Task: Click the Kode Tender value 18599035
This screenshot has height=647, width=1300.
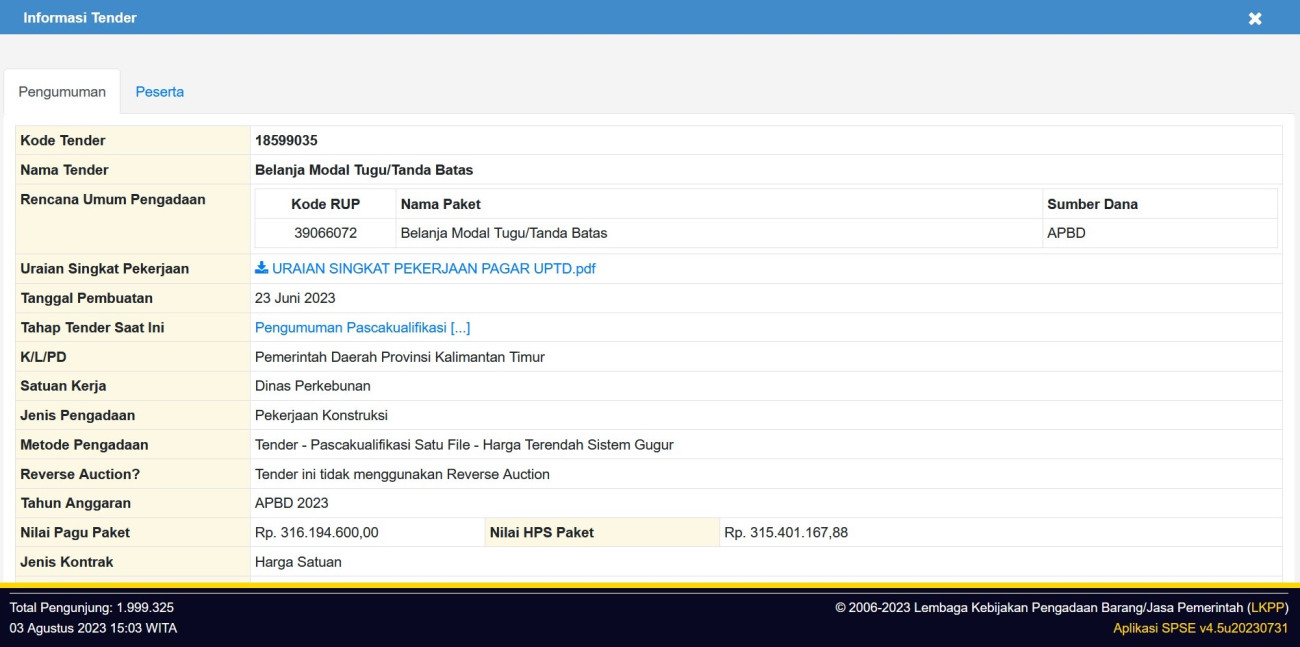Action: 286,141
